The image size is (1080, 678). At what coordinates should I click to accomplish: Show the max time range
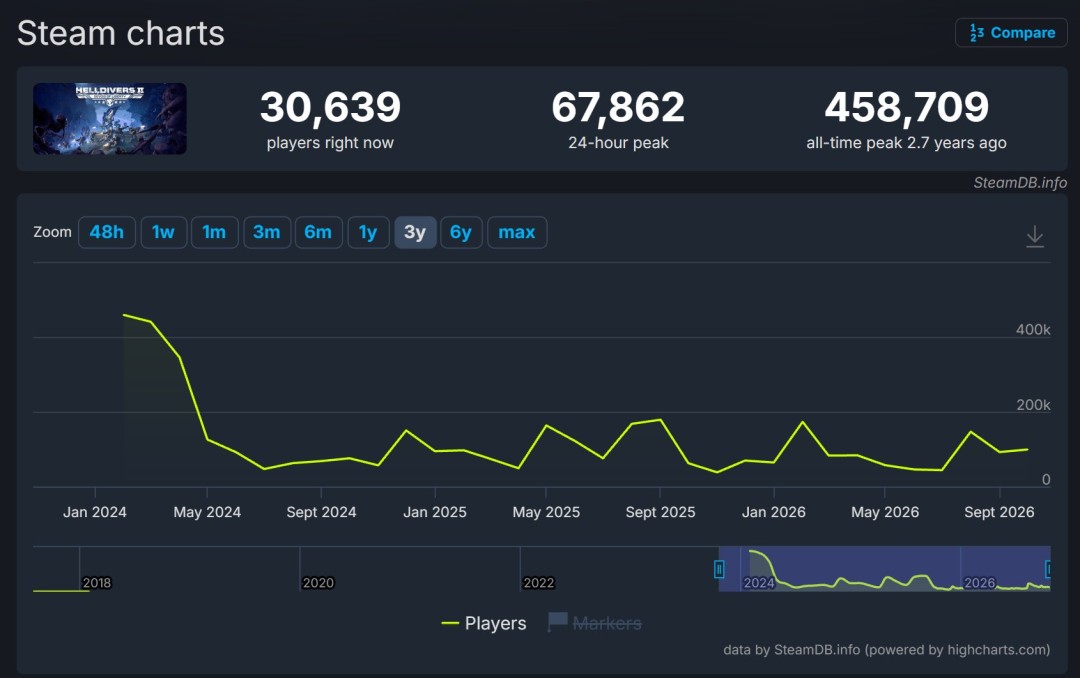[x=517, y=232]
